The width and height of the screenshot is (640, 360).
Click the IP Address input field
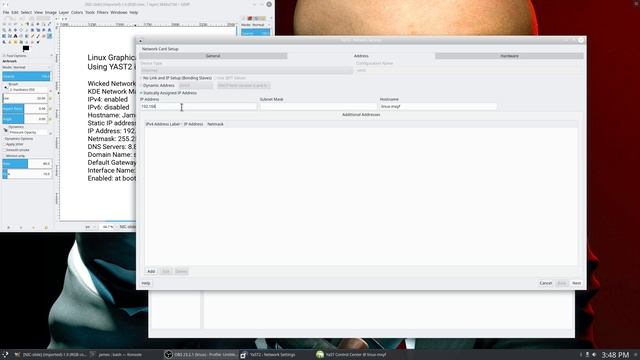tap(198, 107)
